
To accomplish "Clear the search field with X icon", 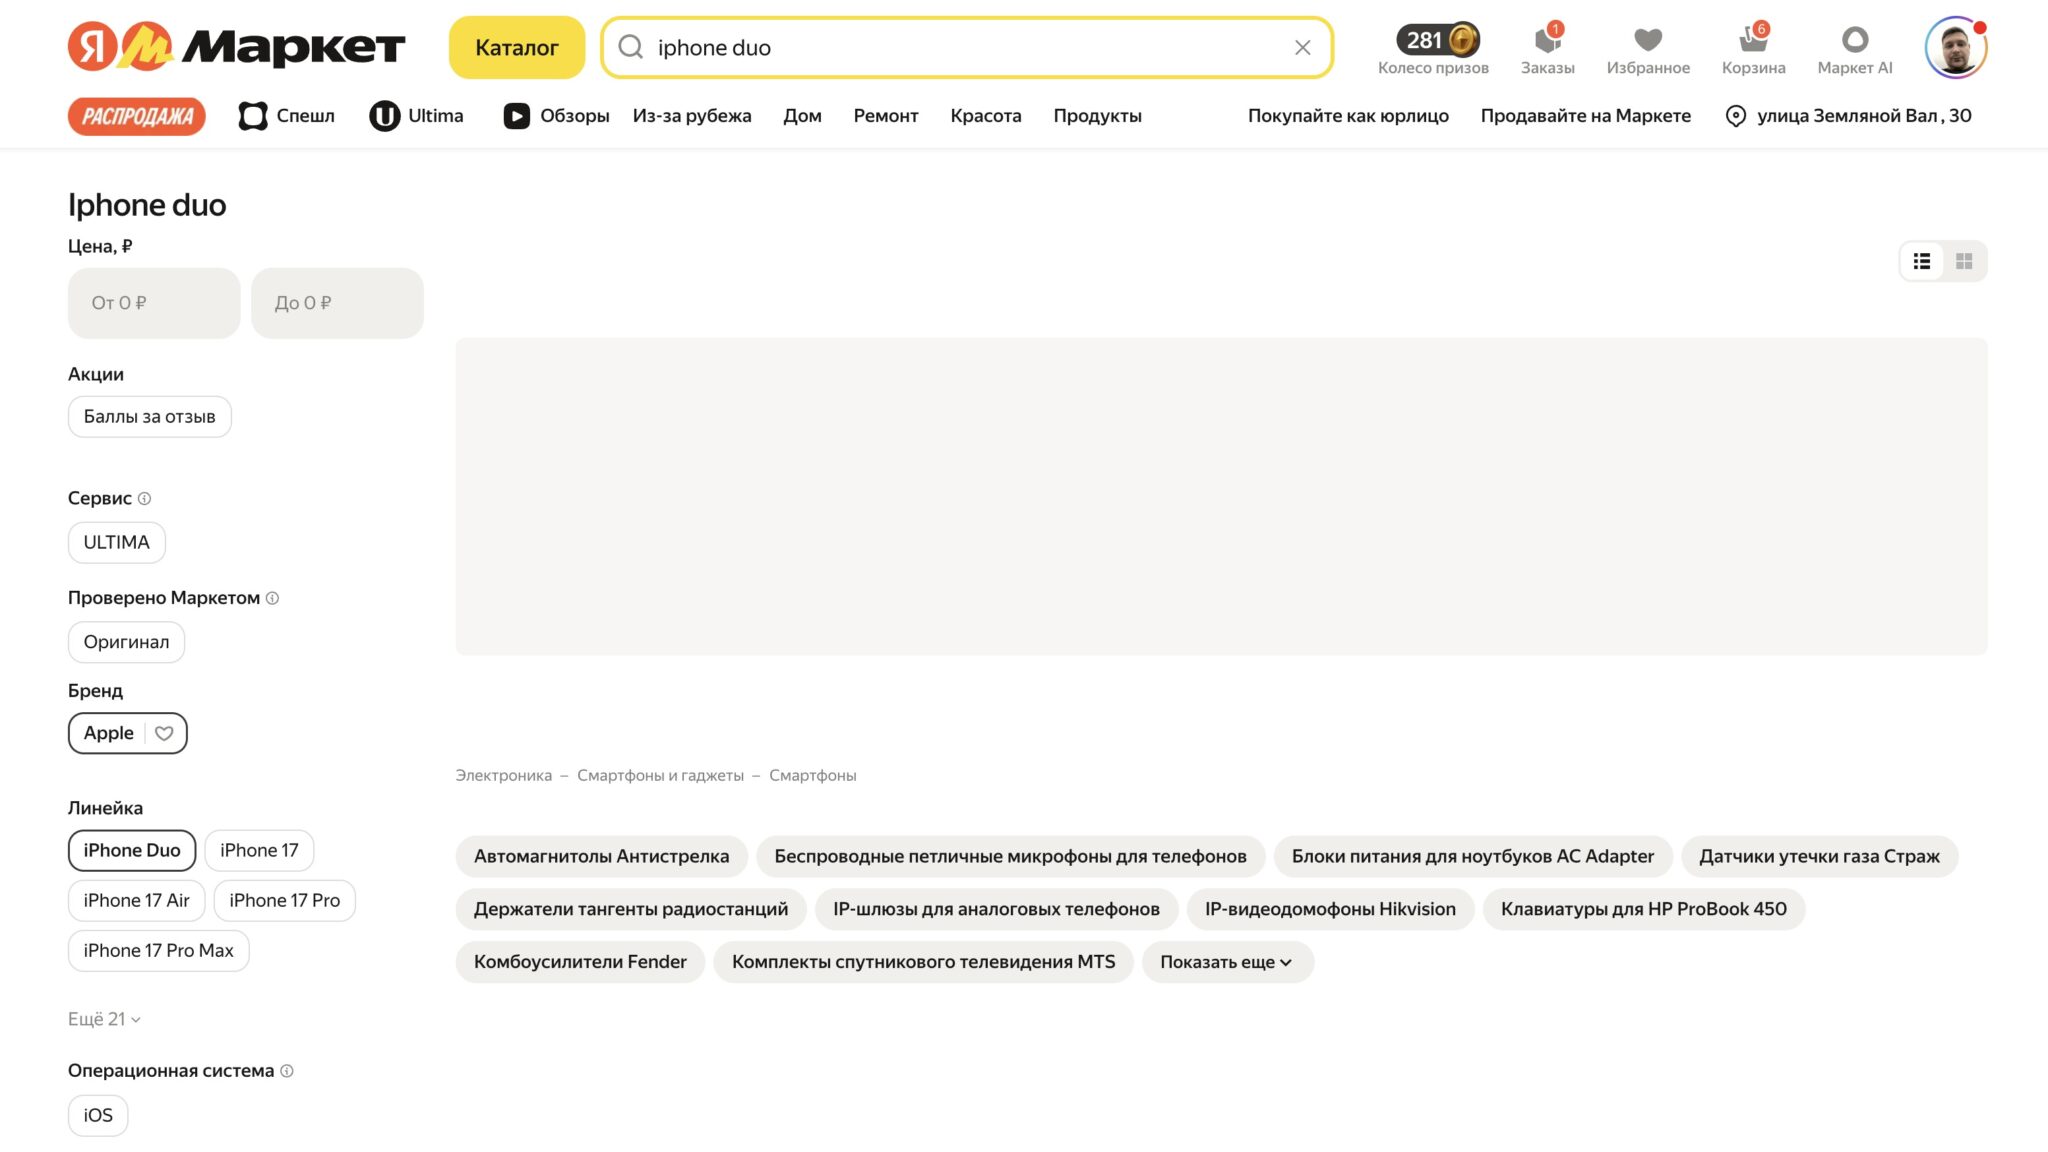I will tap(1302, 48).
